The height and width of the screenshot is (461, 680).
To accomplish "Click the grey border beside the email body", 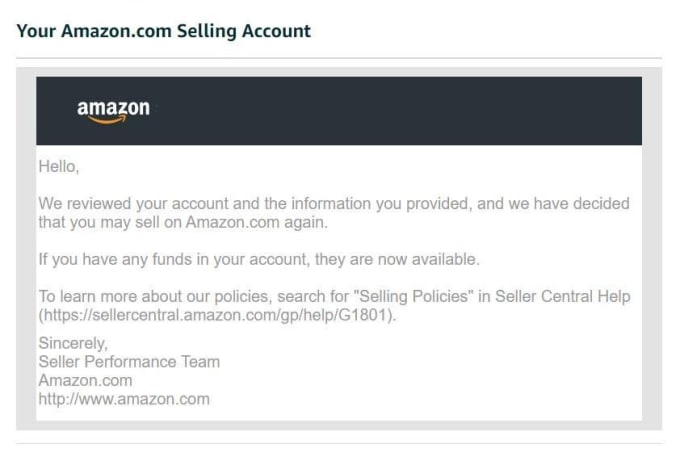I will (x=26, y=248).
